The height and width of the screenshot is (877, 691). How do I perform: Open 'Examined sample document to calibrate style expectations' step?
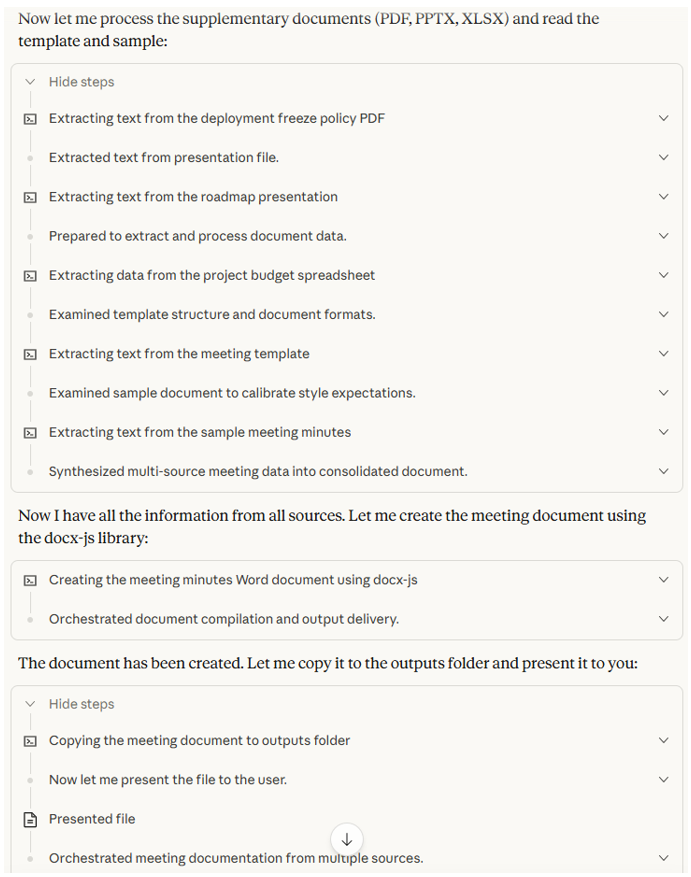232,393
